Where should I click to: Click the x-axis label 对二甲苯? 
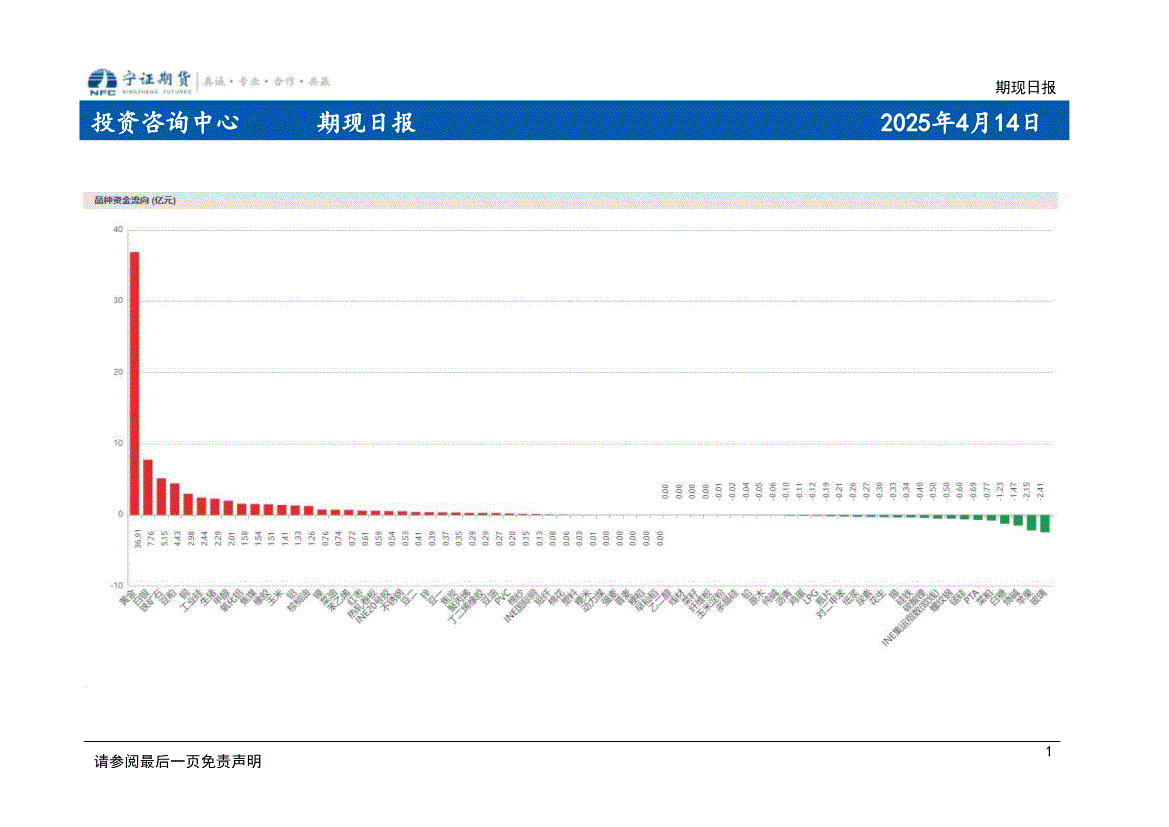(x=830, y=603)
